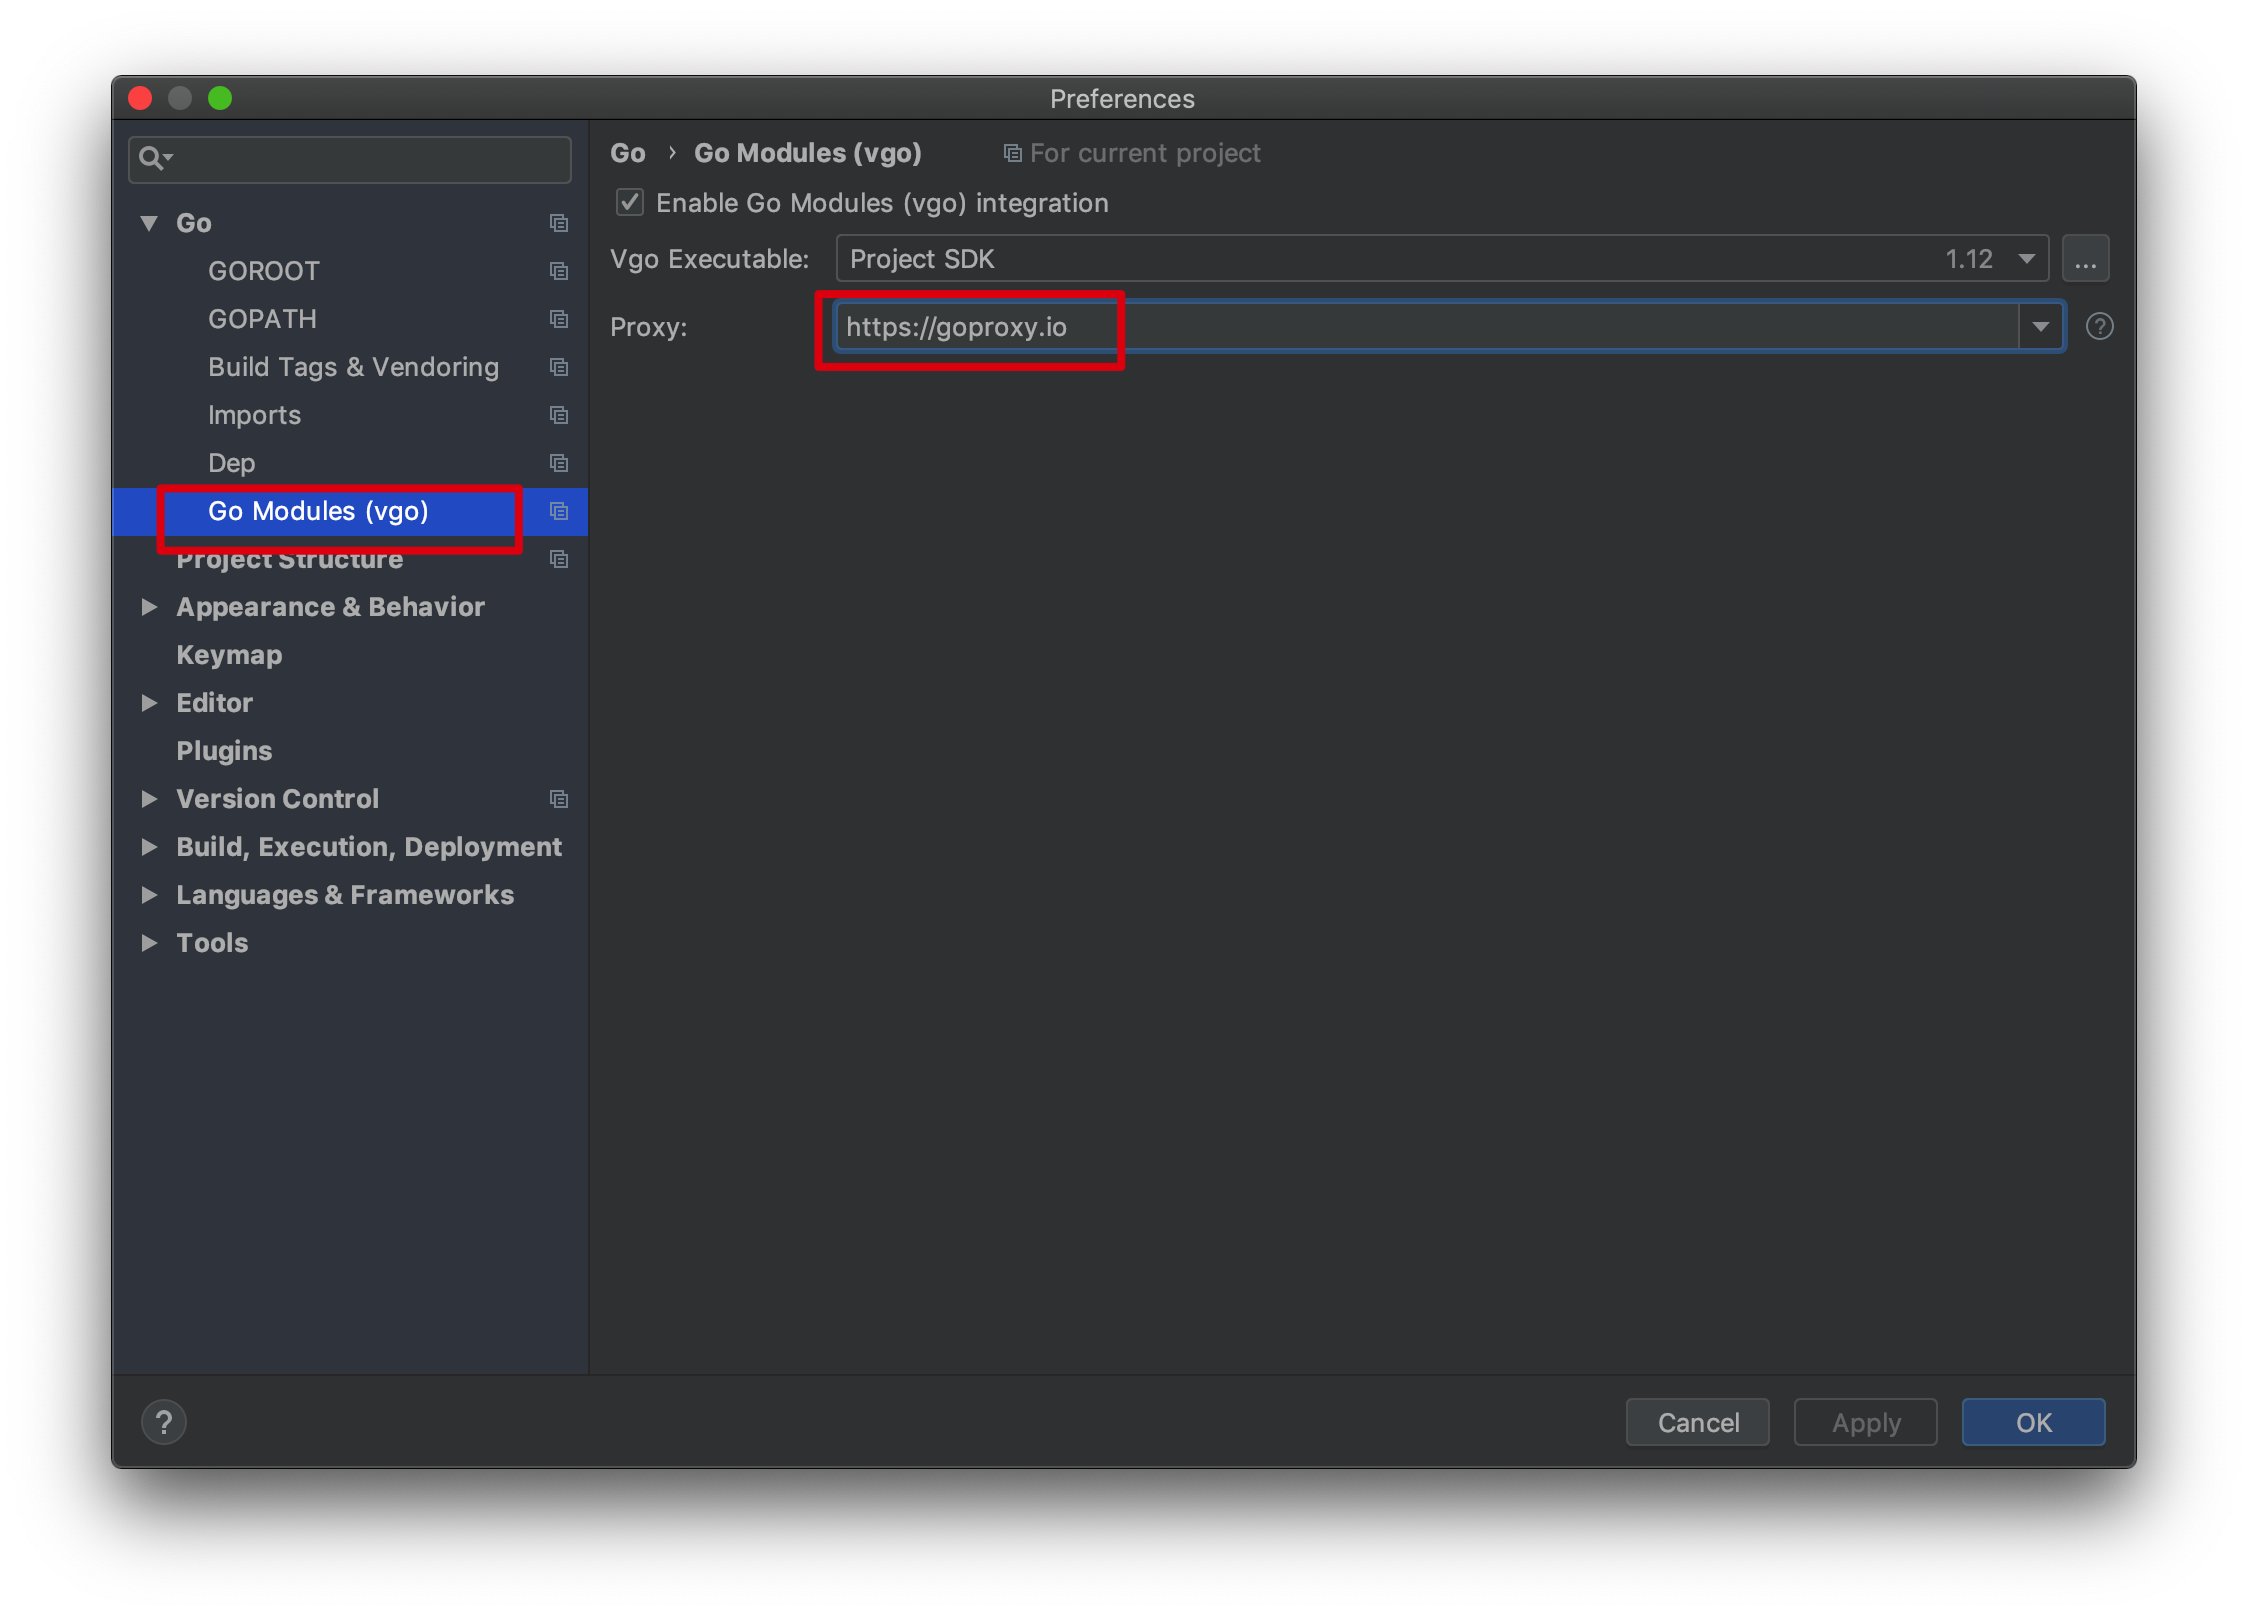This screenshot has height=1616, width=2248.
Task: Click the project-level icon beside Build Tags & Vendoring
Action: pos(559,367)
